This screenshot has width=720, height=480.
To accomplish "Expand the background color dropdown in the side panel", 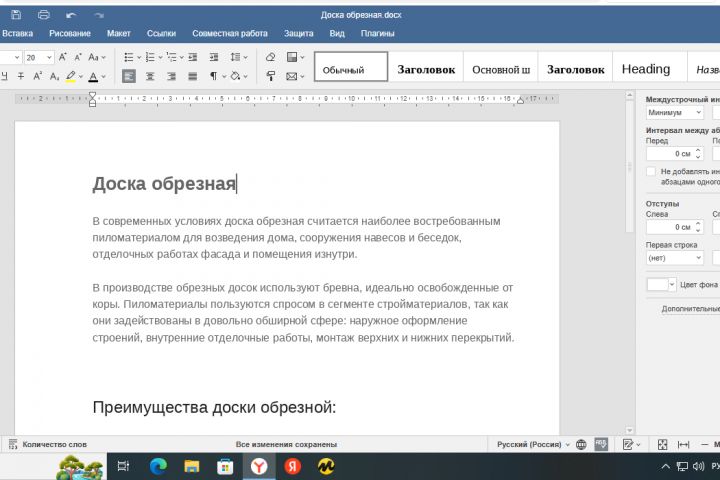I will (672, 285).
